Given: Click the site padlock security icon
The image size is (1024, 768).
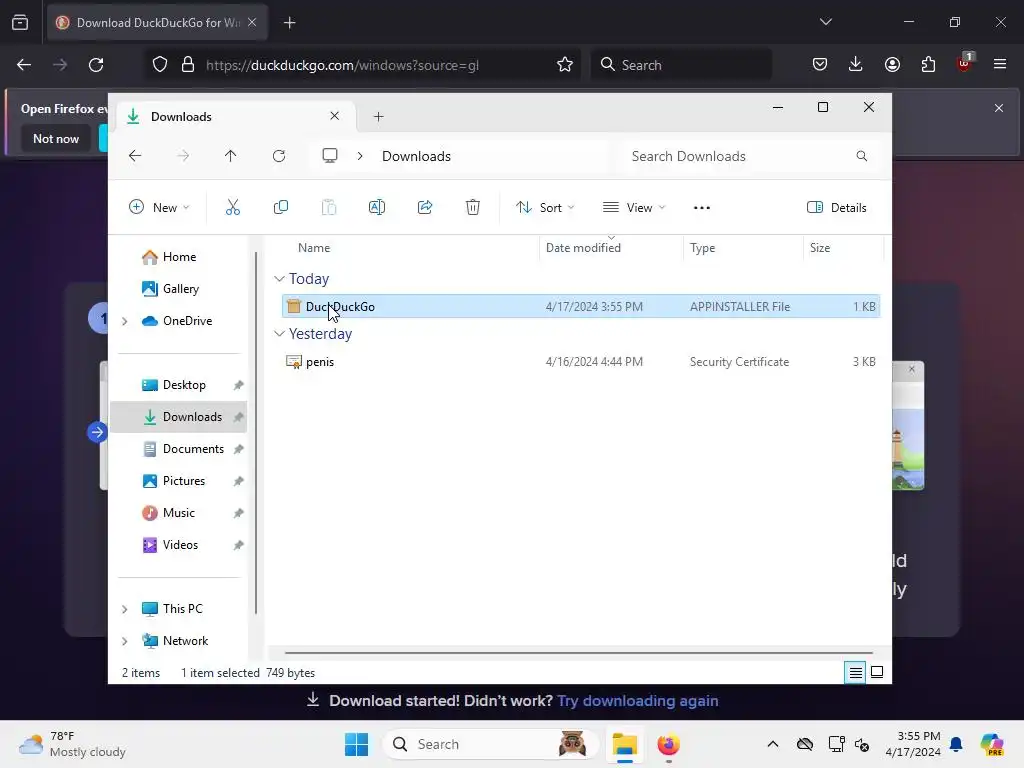Looking at the screenshot, I should point(188,65).
